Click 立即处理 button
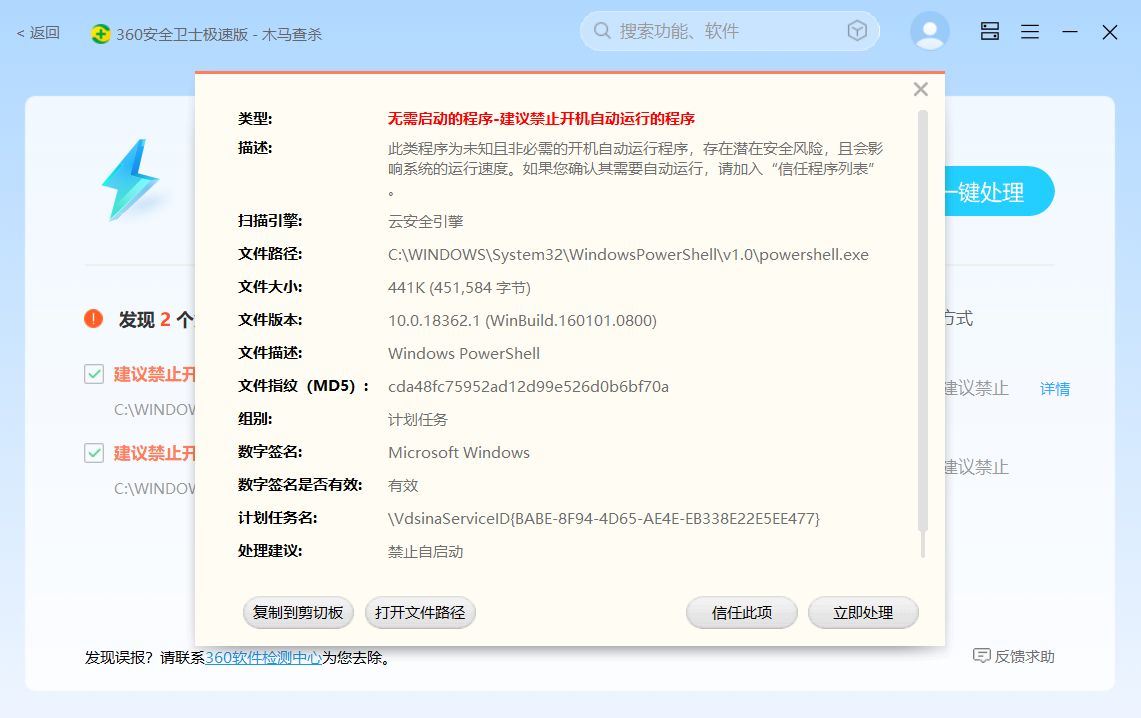1141x718 pixels. (863, 613)
